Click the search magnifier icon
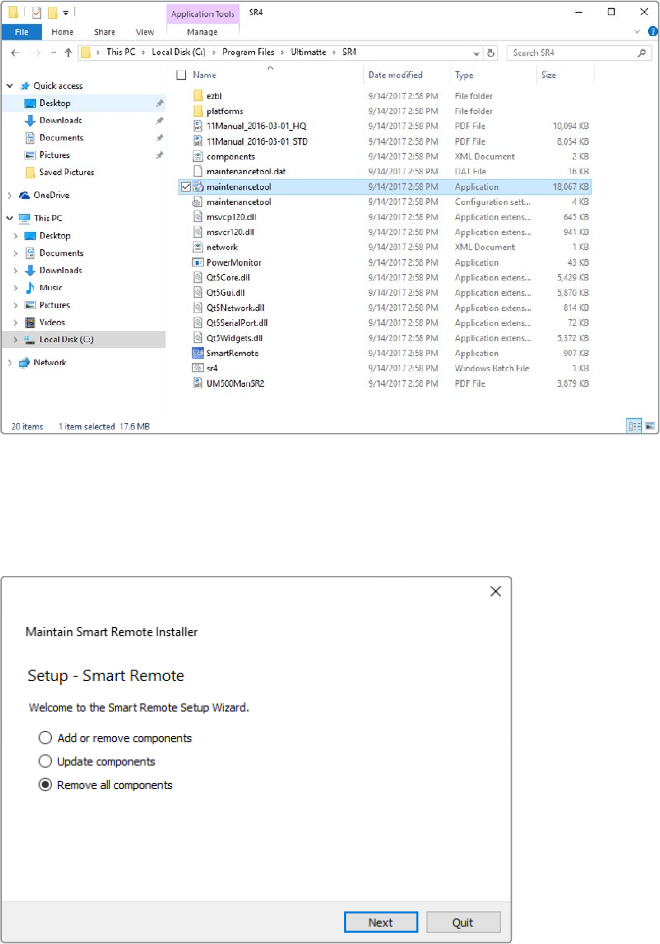This screenshot has height=944, width=660. (642, 53)
